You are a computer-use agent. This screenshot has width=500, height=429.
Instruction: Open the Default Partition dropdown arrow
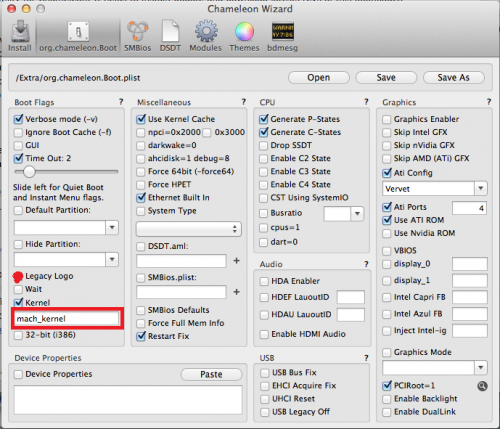(112, 228)
